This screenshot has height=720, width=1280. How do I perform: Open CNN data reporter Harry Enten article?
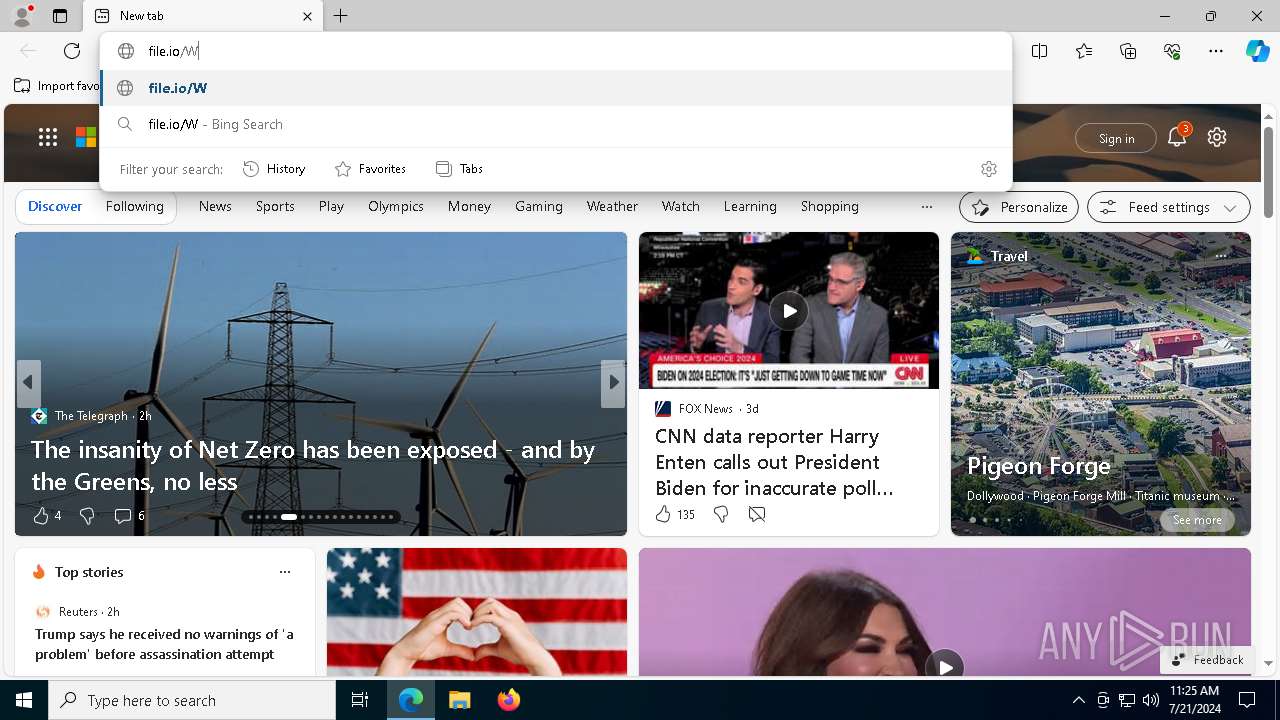(775, 462)
